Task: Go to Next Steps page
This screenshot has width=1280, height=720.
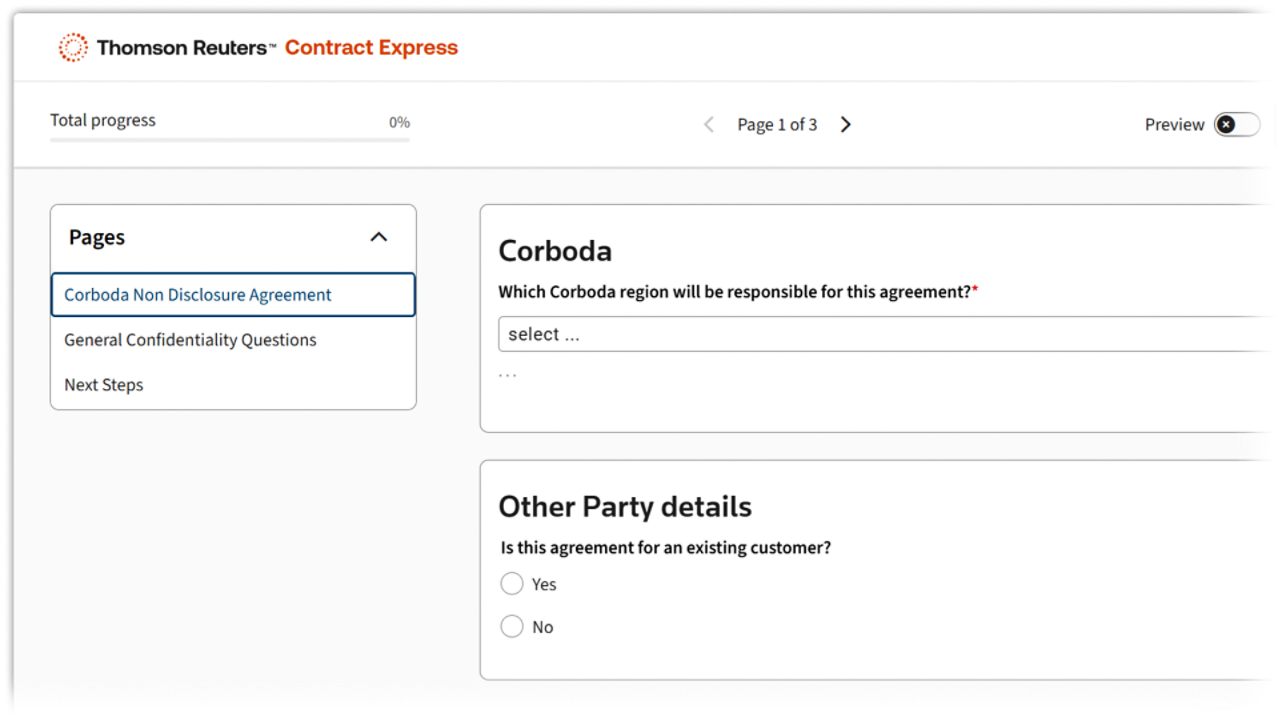Action: click(x=104, y=385)
